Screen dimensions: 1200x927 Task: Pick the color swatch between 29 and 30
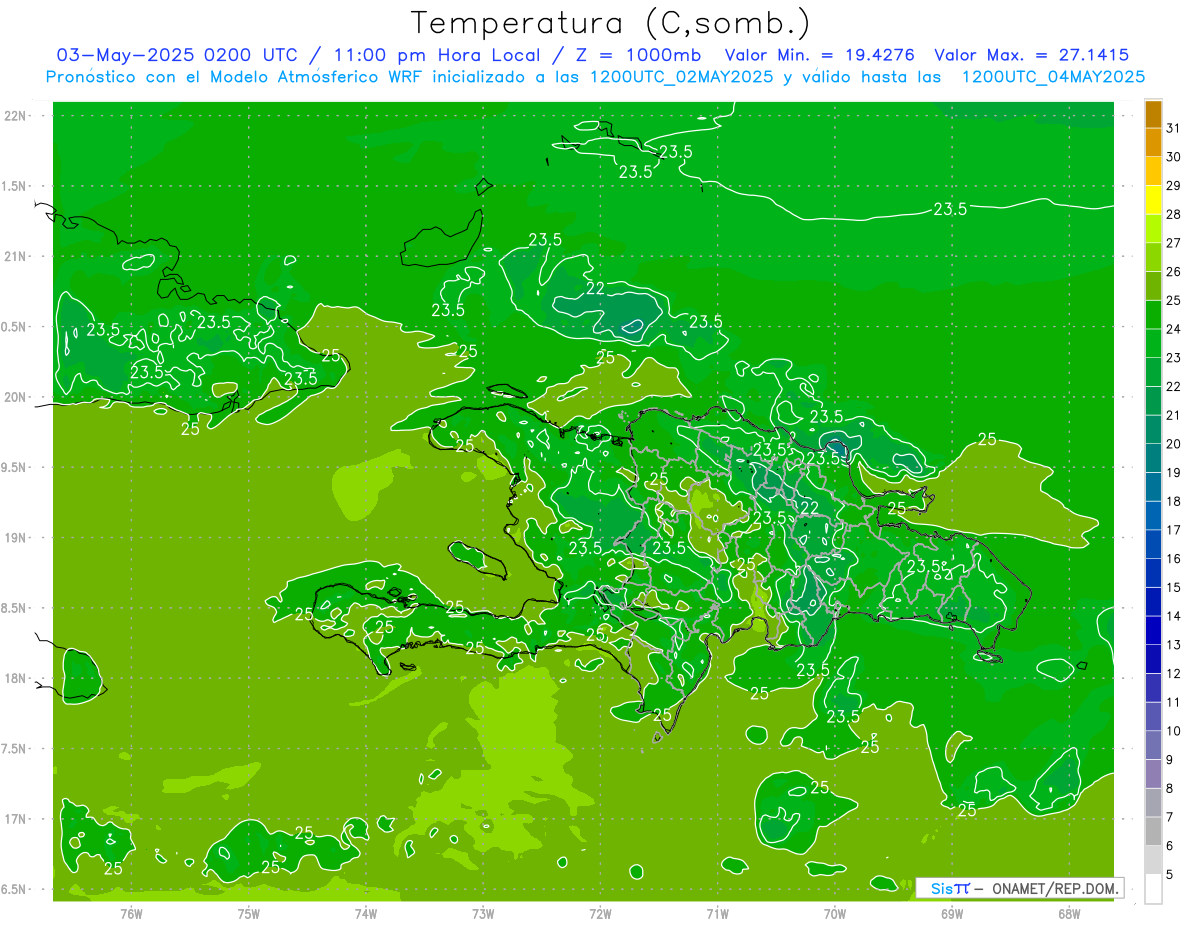tap(1153, 171)
